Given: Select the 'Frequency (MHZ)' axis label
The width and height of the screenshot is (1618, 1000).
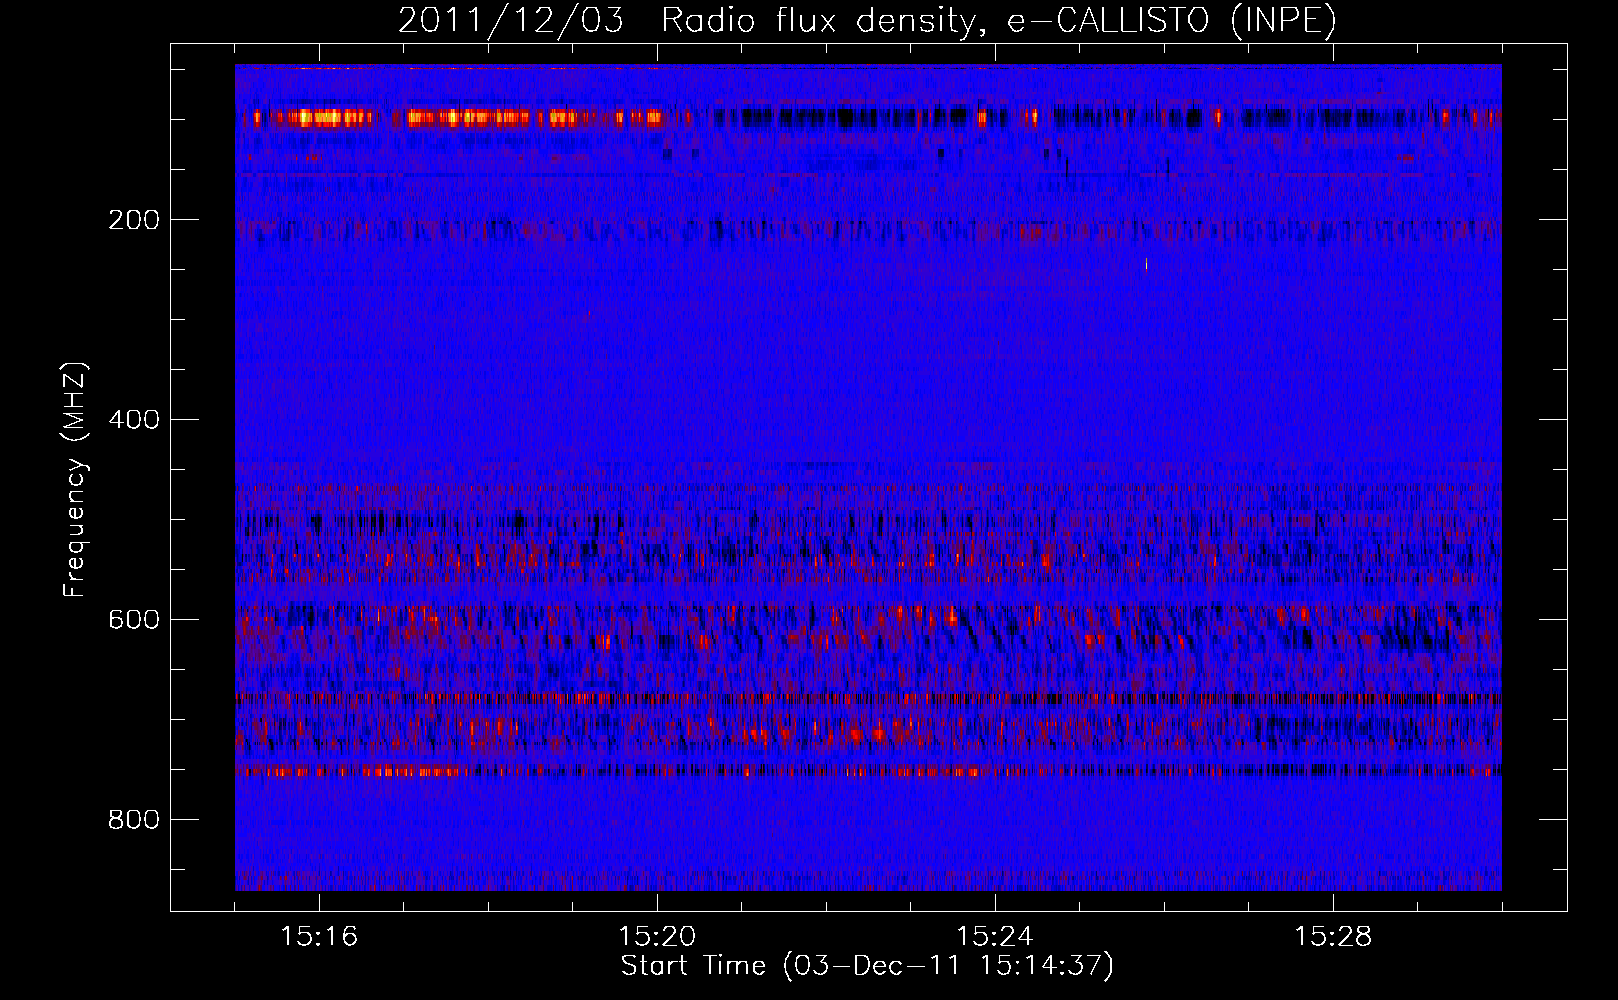Looking at the screenshot, I should click(75, 479).
